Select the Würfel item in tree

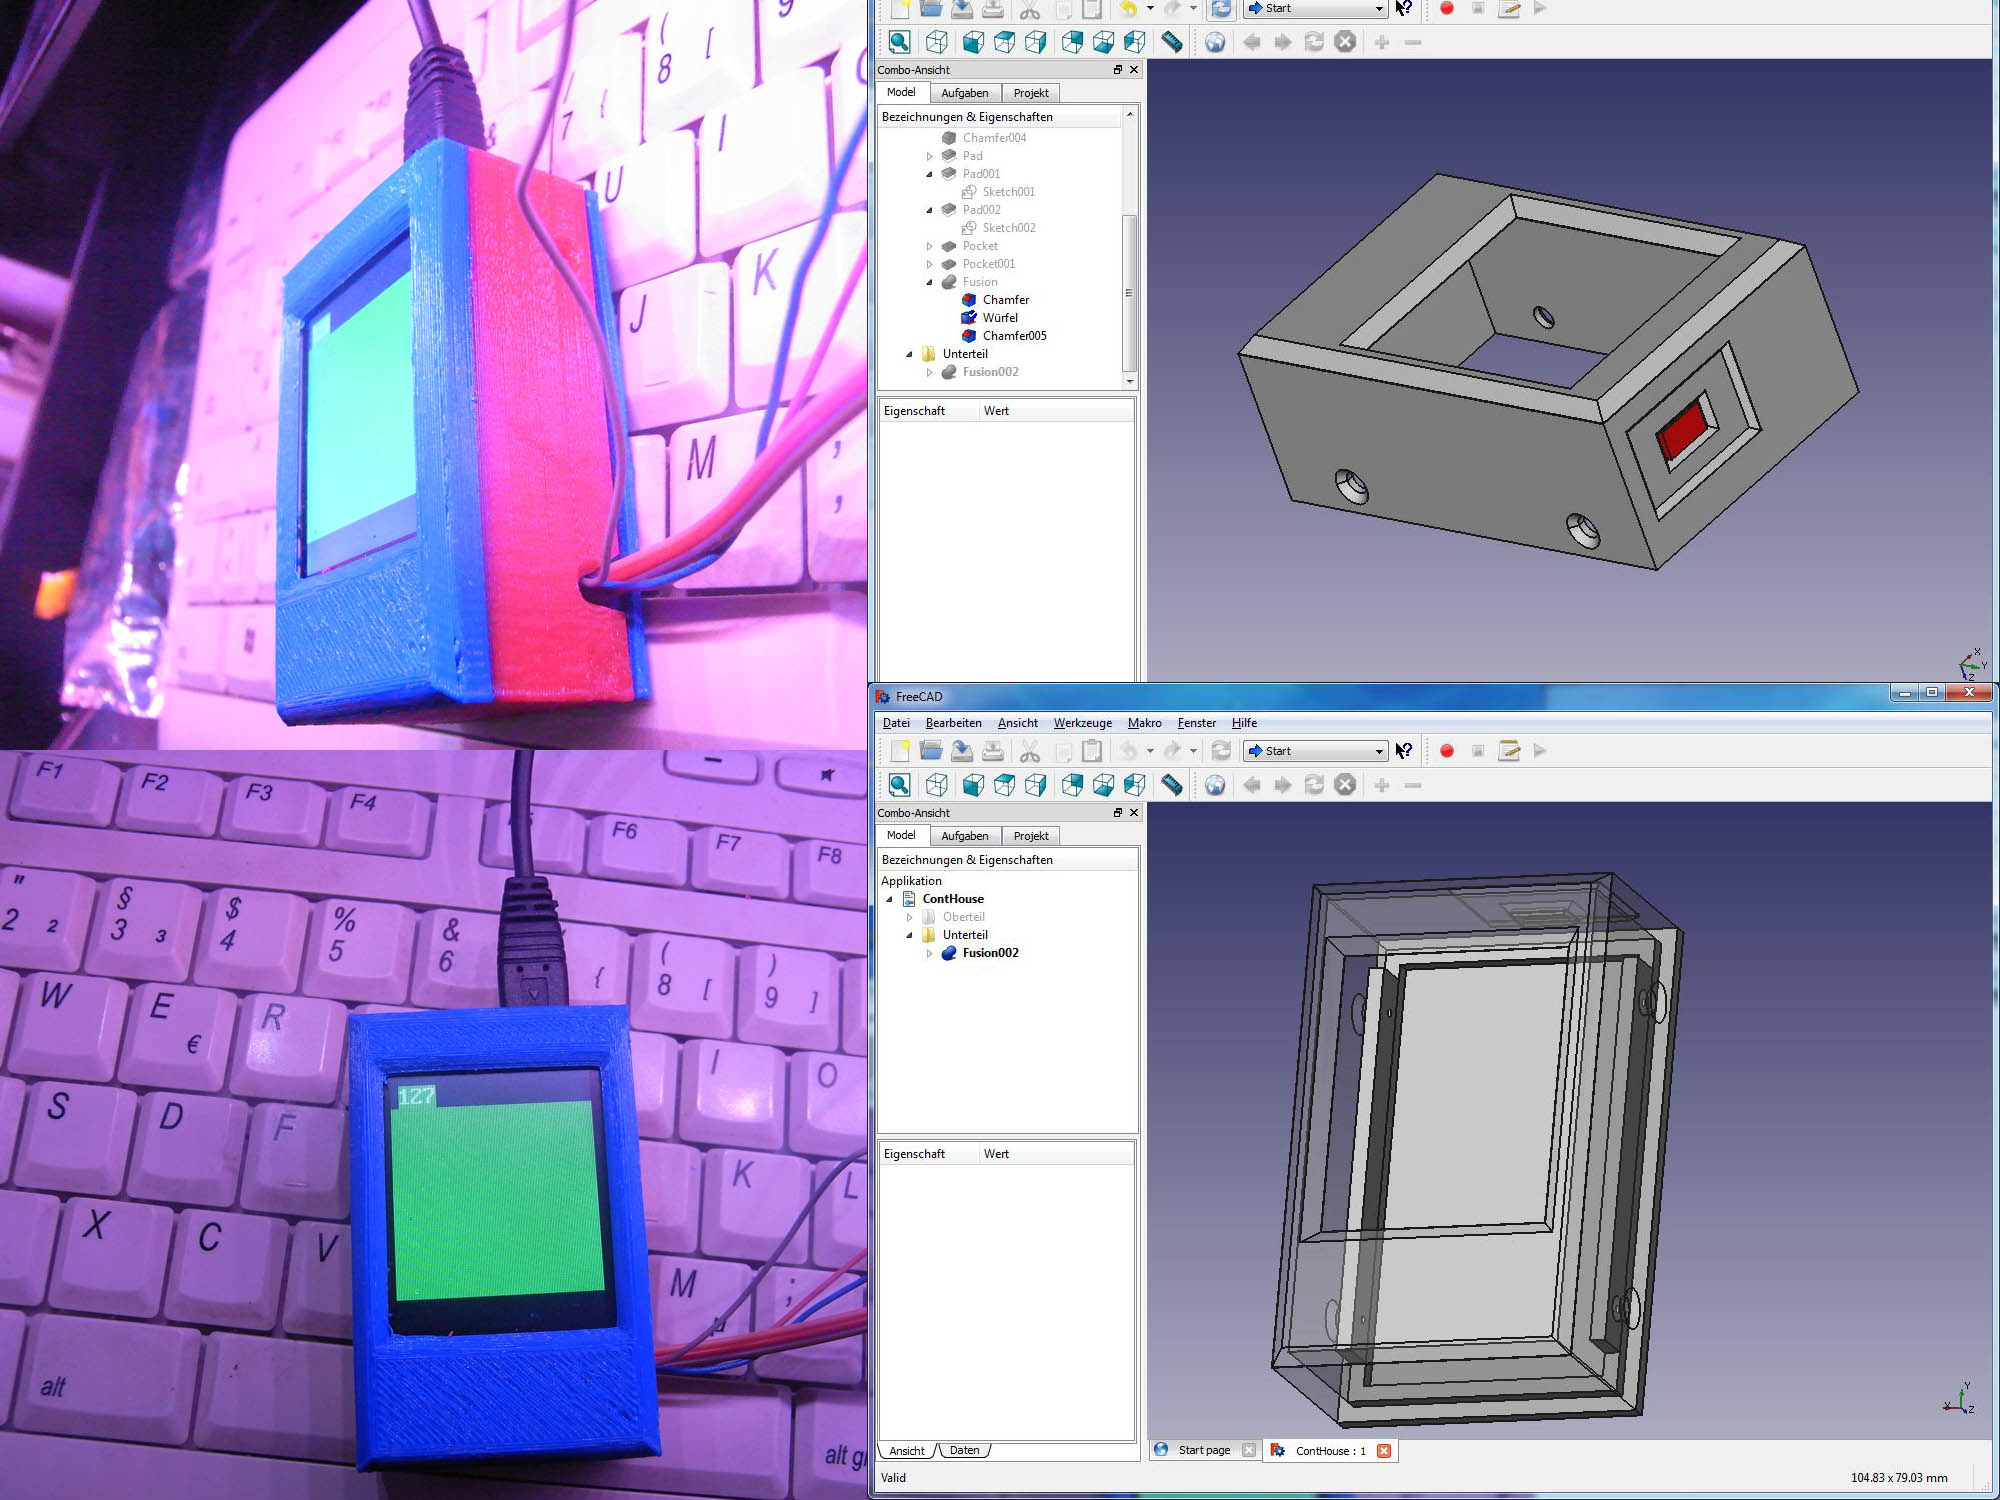point(999,318)
